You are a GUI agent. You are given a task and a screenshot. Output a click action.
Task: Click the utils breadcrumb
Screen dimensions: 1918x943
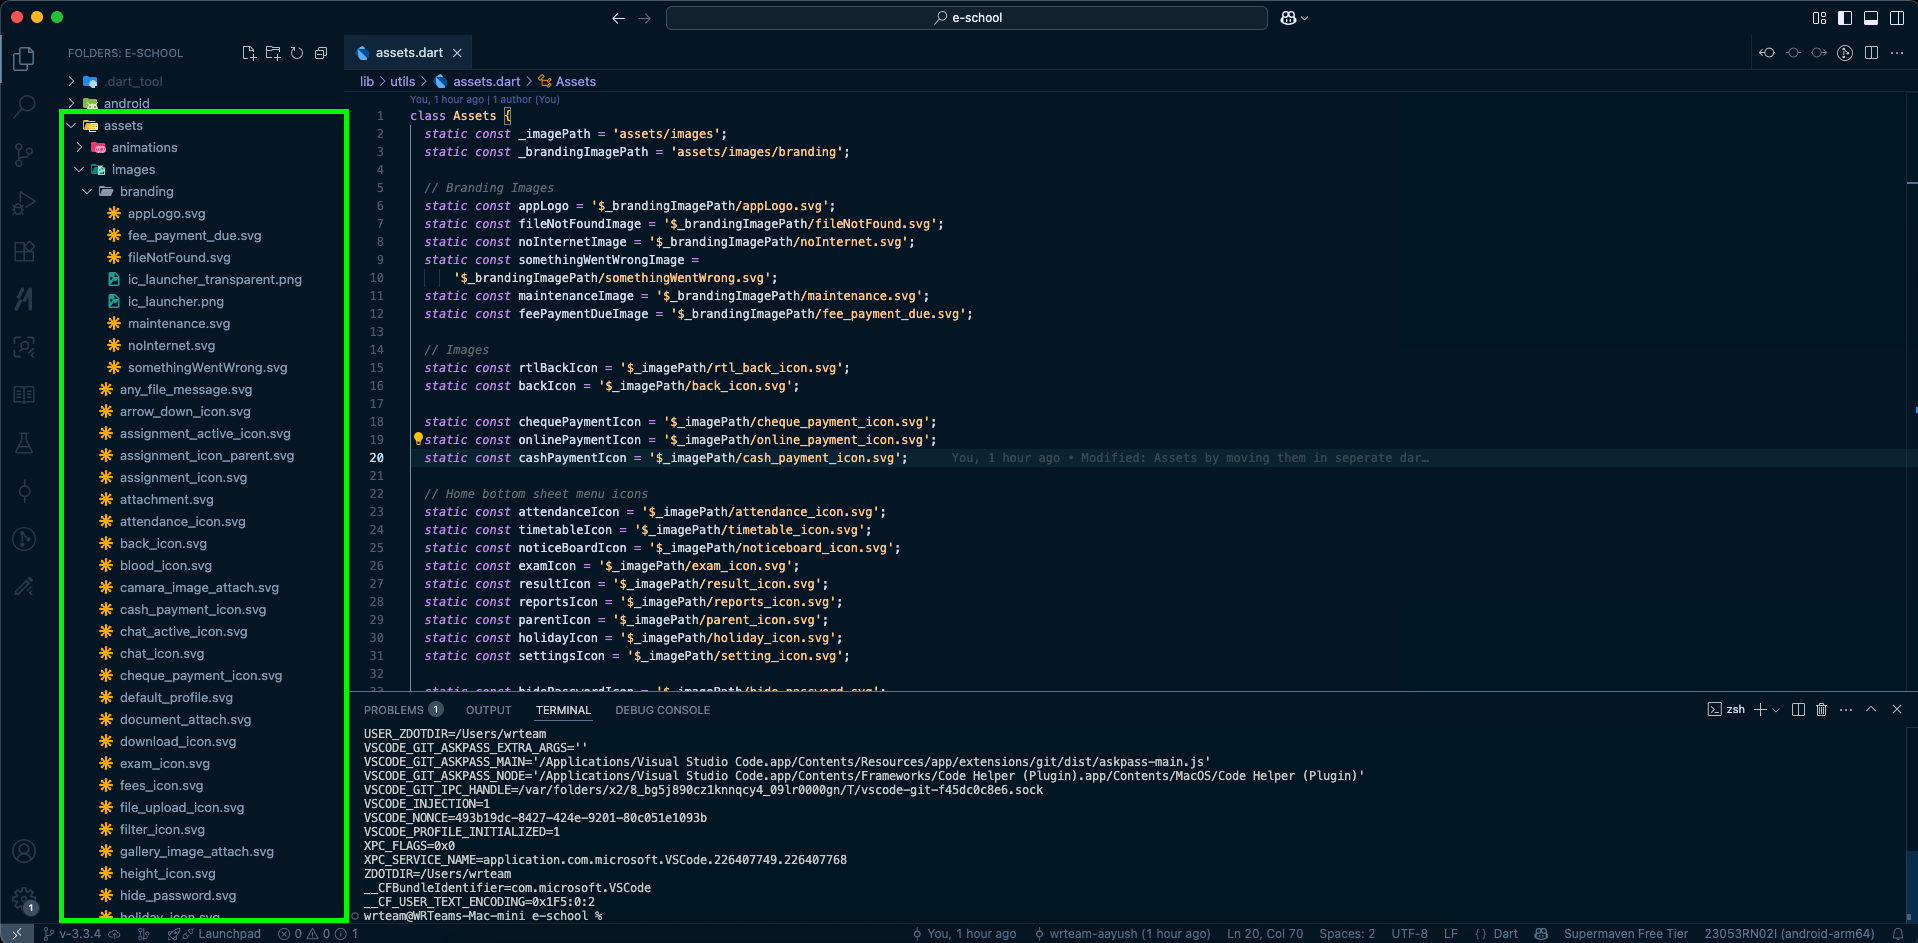click(x=402, y=82)
